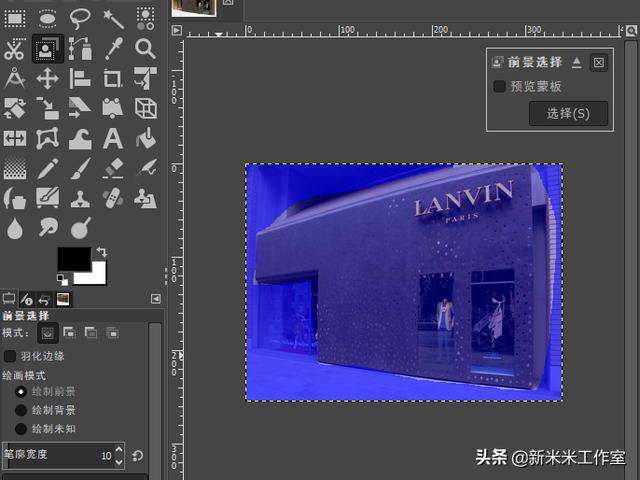The width and height of the screenshot is (640, 480).
Task: Select the Dodge/Burn tool
Action: (x=80, y=228)
